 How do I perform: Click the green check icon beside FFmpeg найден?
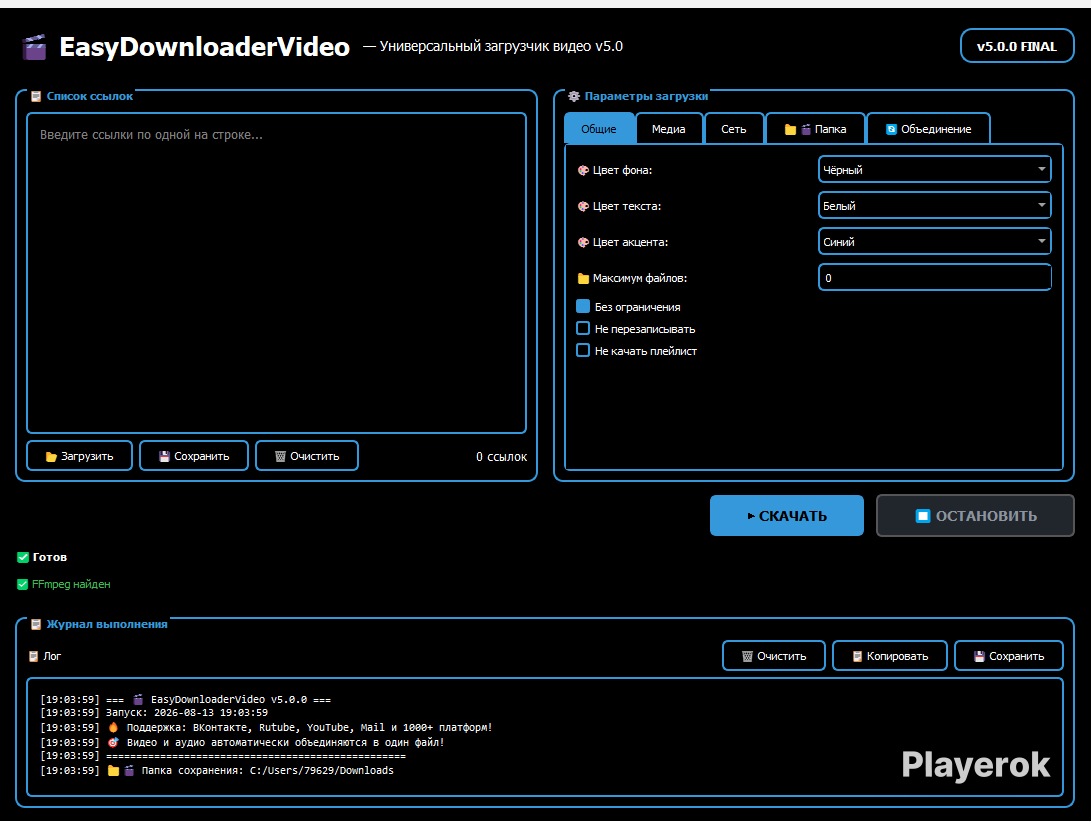click(23, 584)
